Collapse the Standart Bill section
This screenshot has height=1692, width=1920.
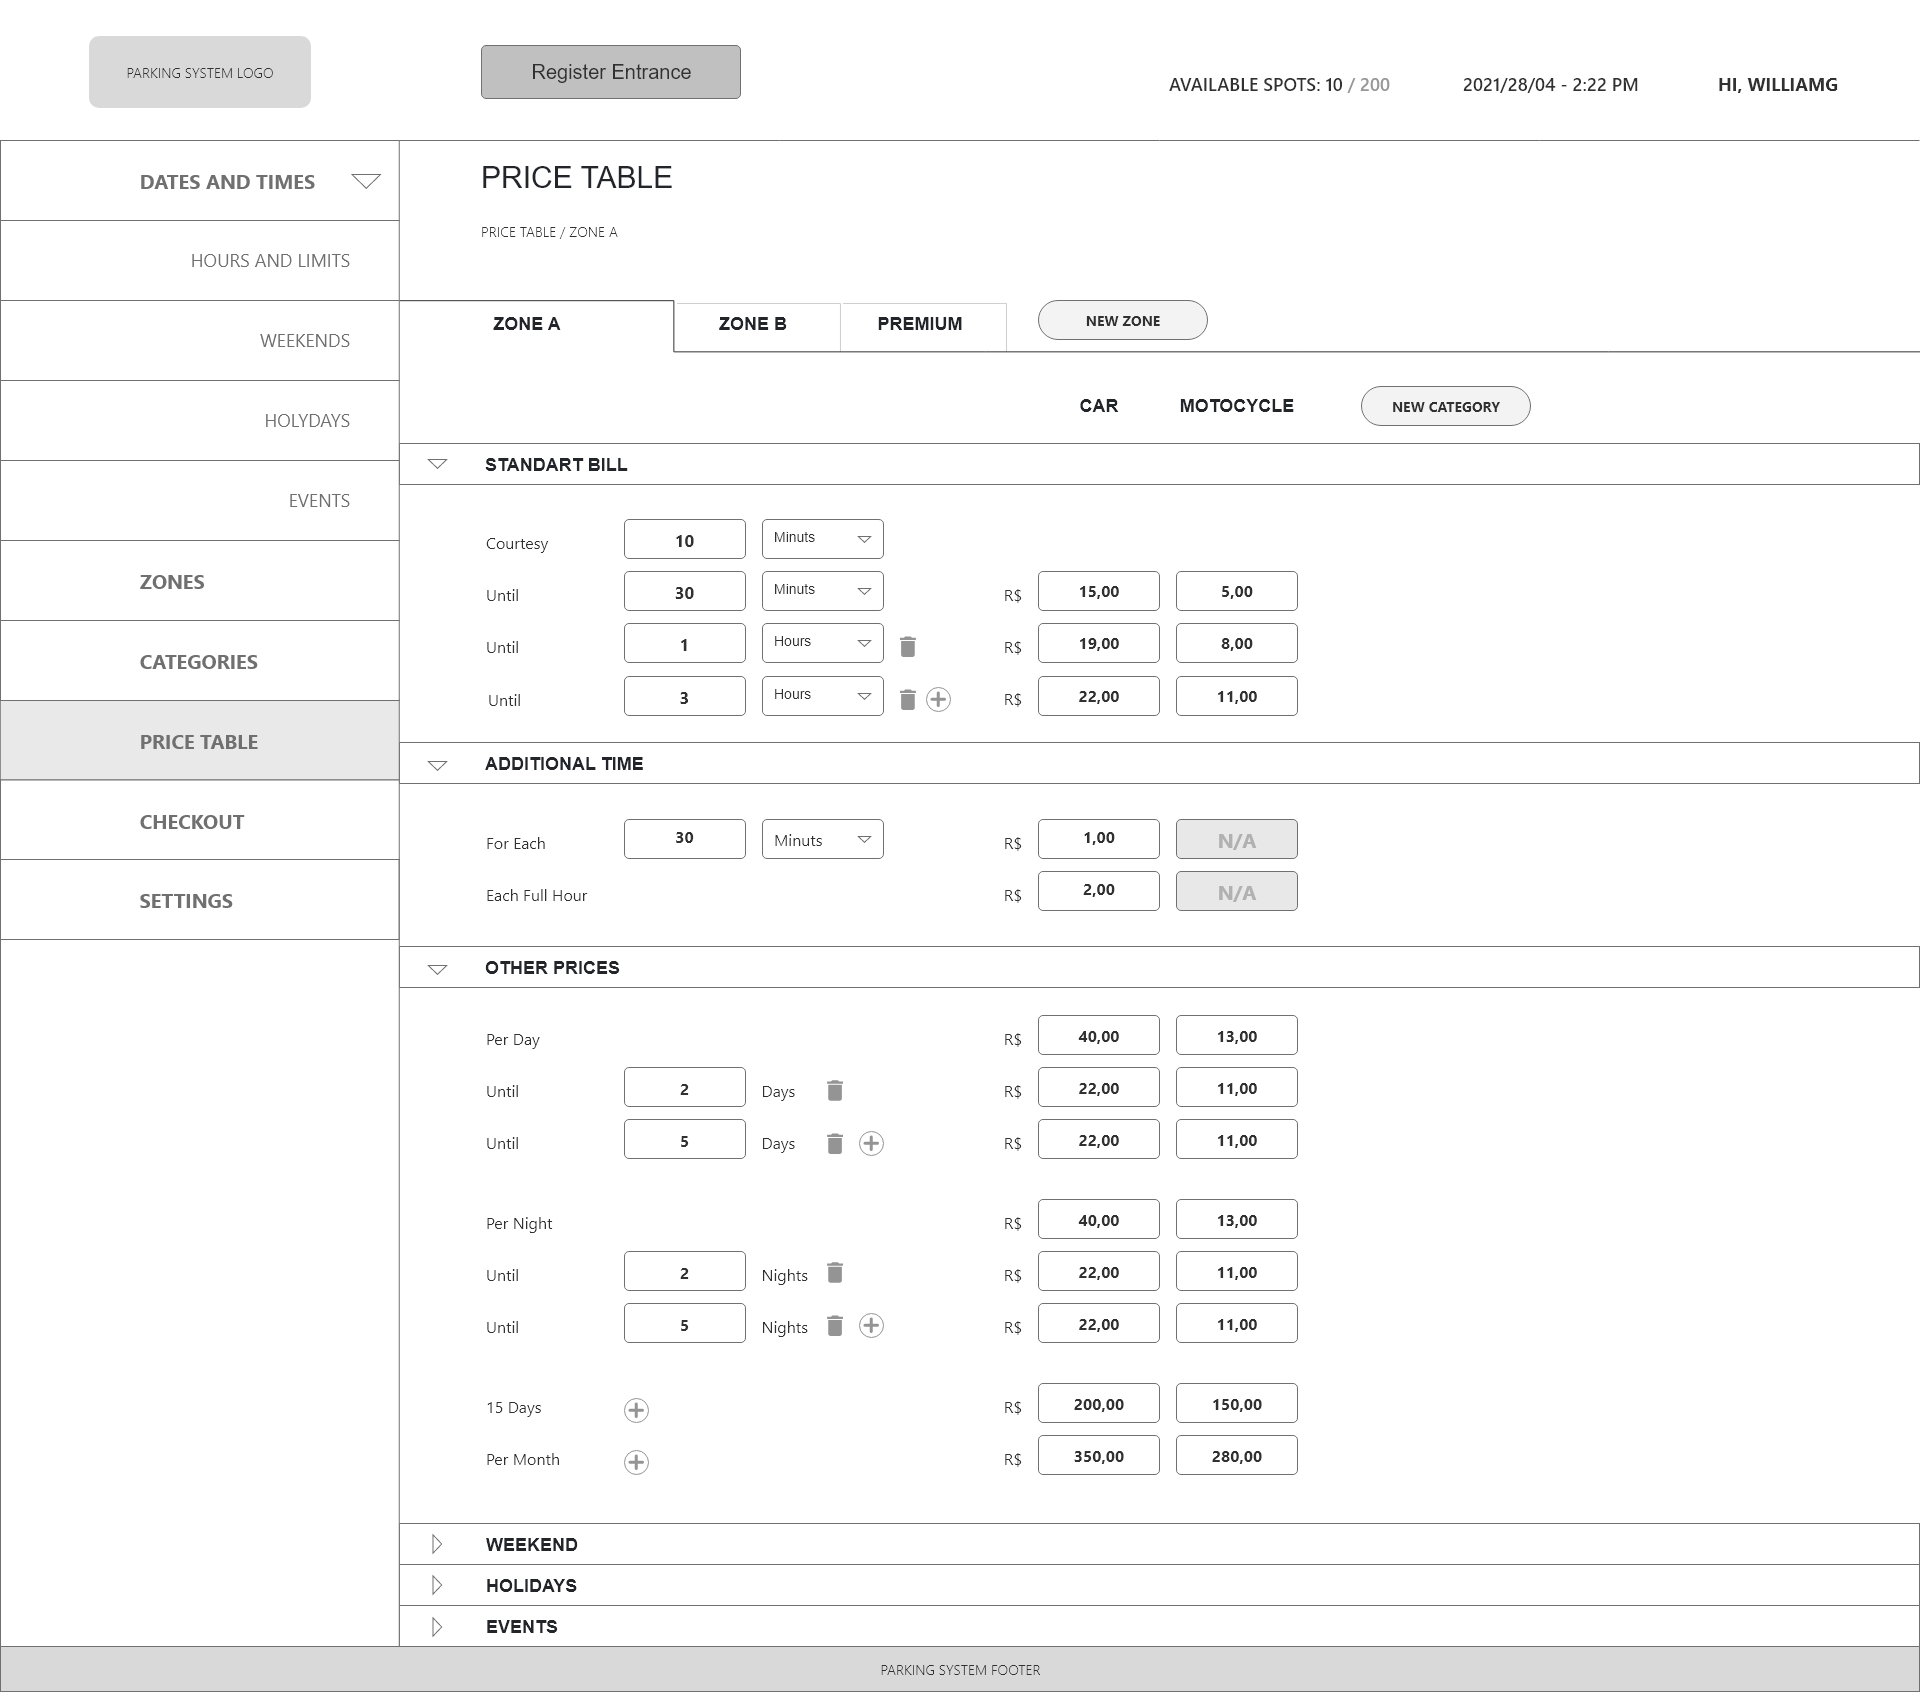pyautogui.click(x=437, y=464)
